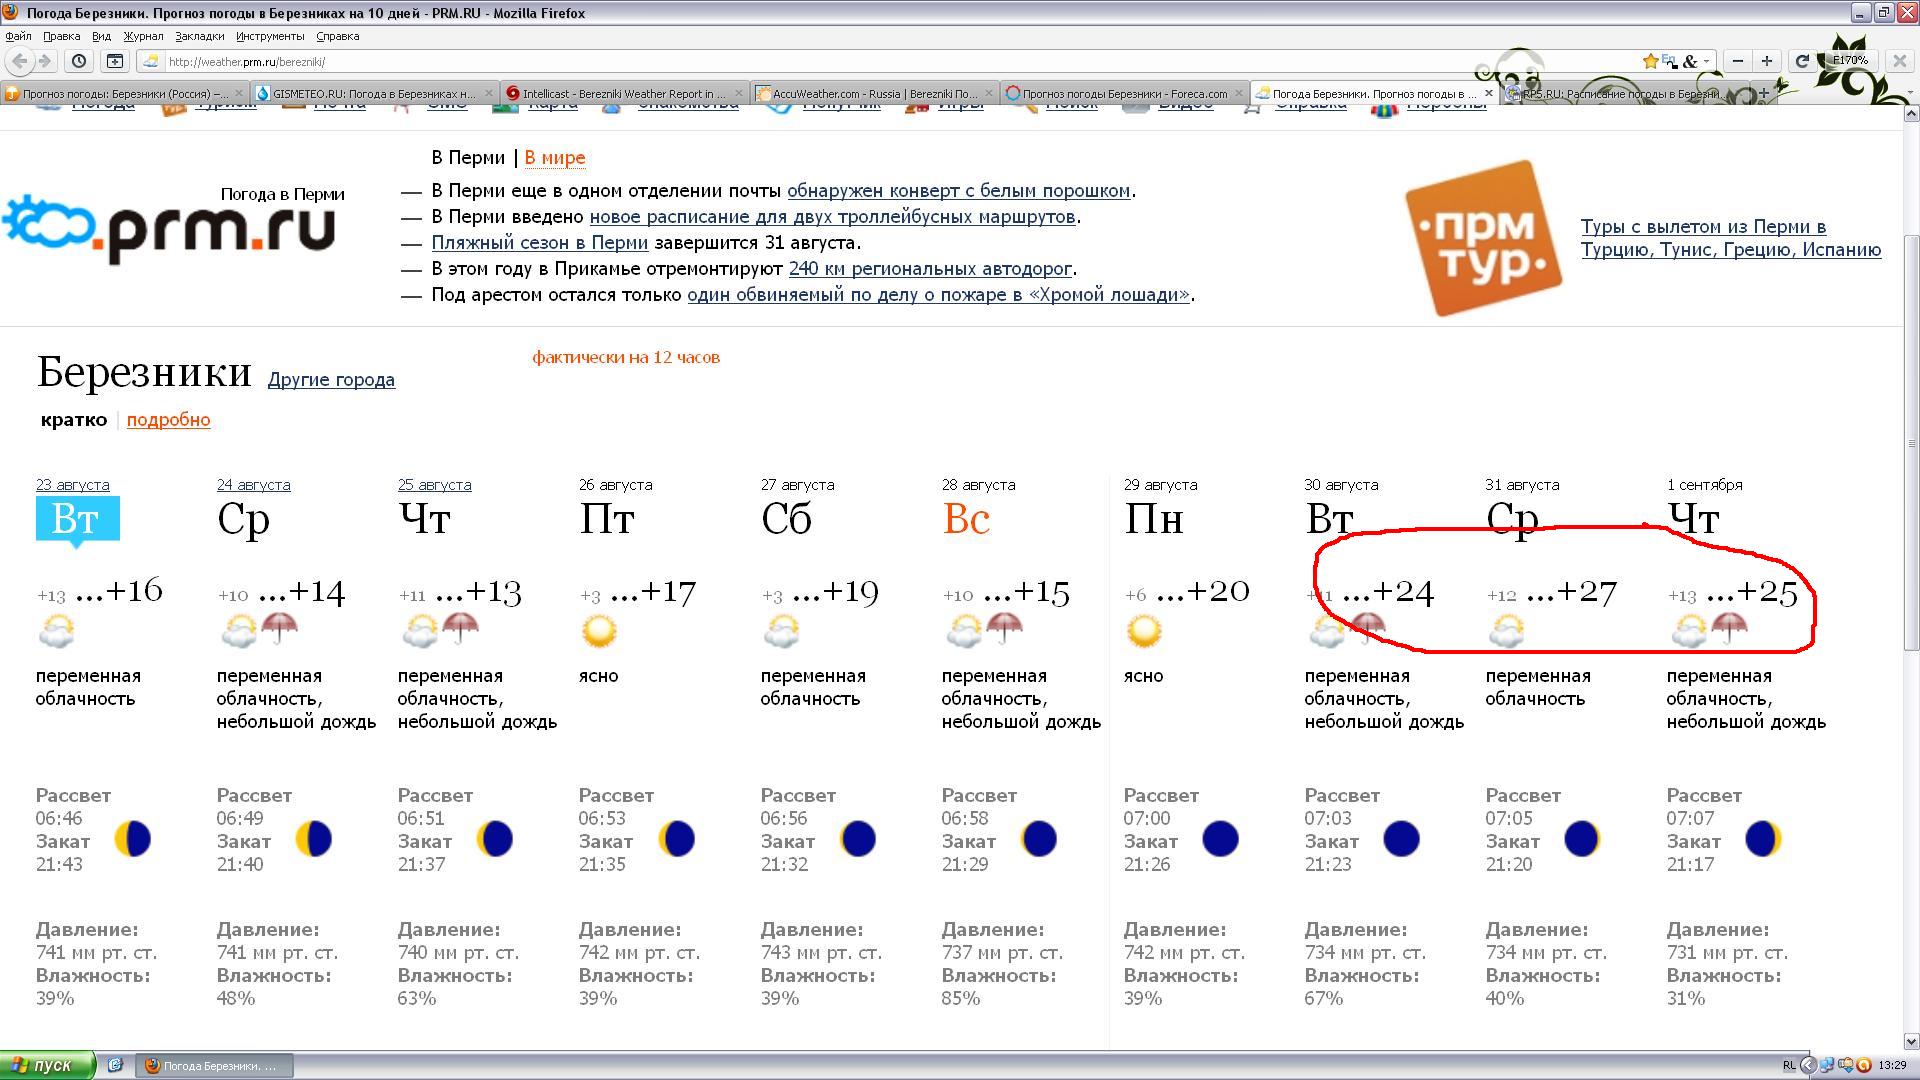Image resolution: width=1920 pixels, height=1080 pixels.
Task: Switch forecast view to подробно
Action: (168, 420)
